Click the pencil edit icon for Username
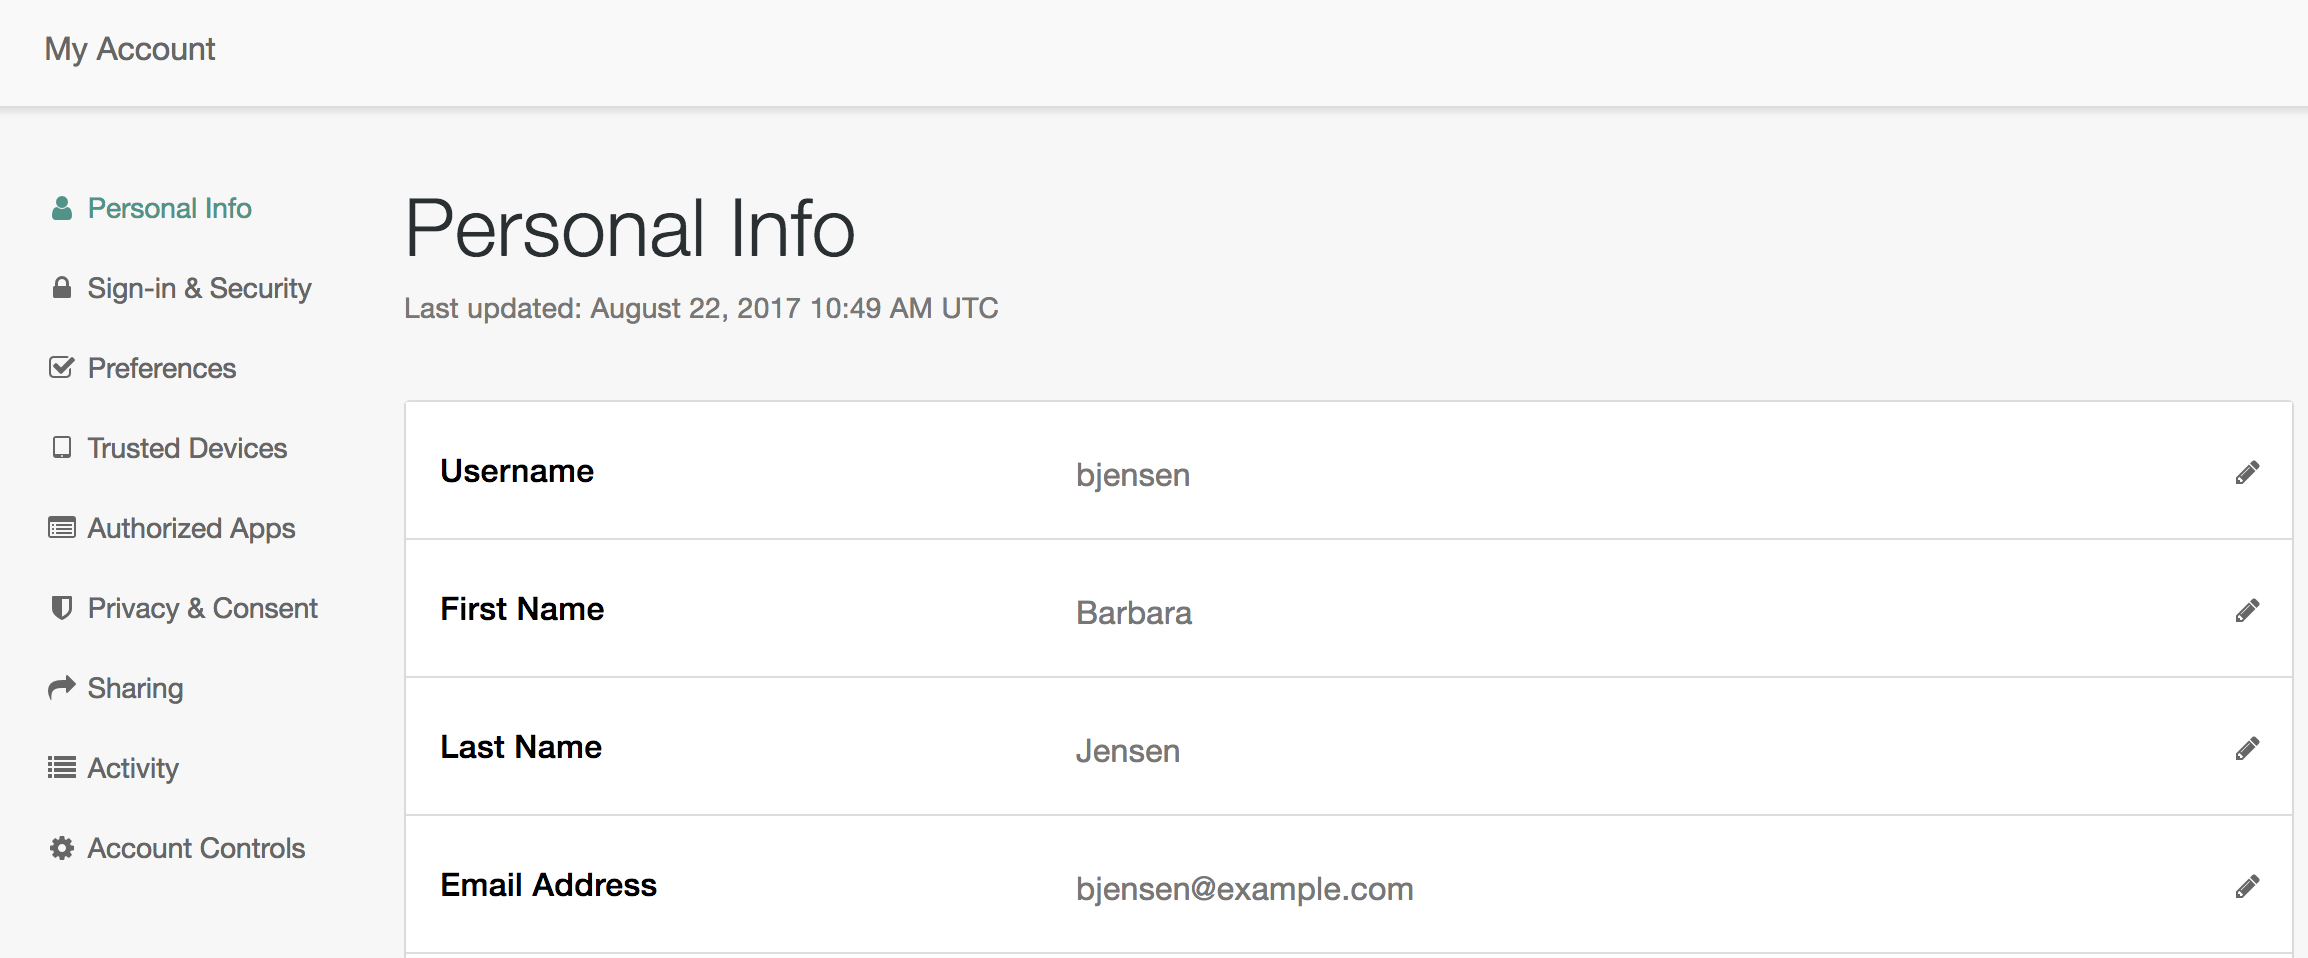This screenshot has height=958, width=2308. click(2247, 473)
